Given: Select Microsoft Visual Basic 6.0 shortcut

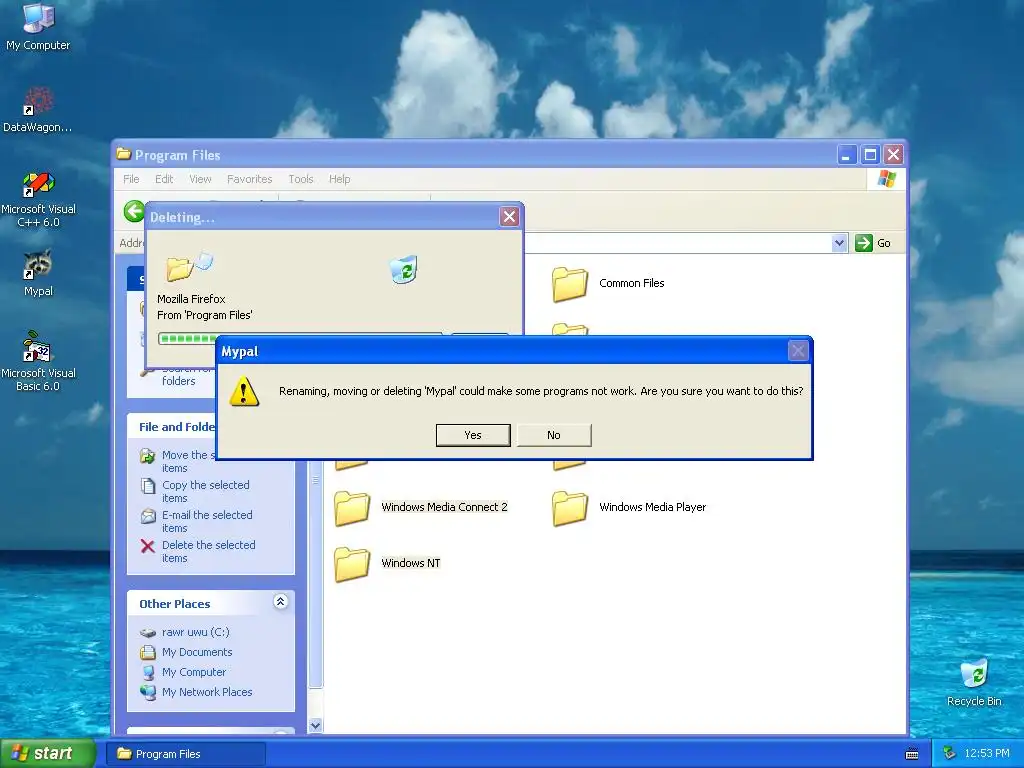Looking at the screenshot, I should point(38,361).
